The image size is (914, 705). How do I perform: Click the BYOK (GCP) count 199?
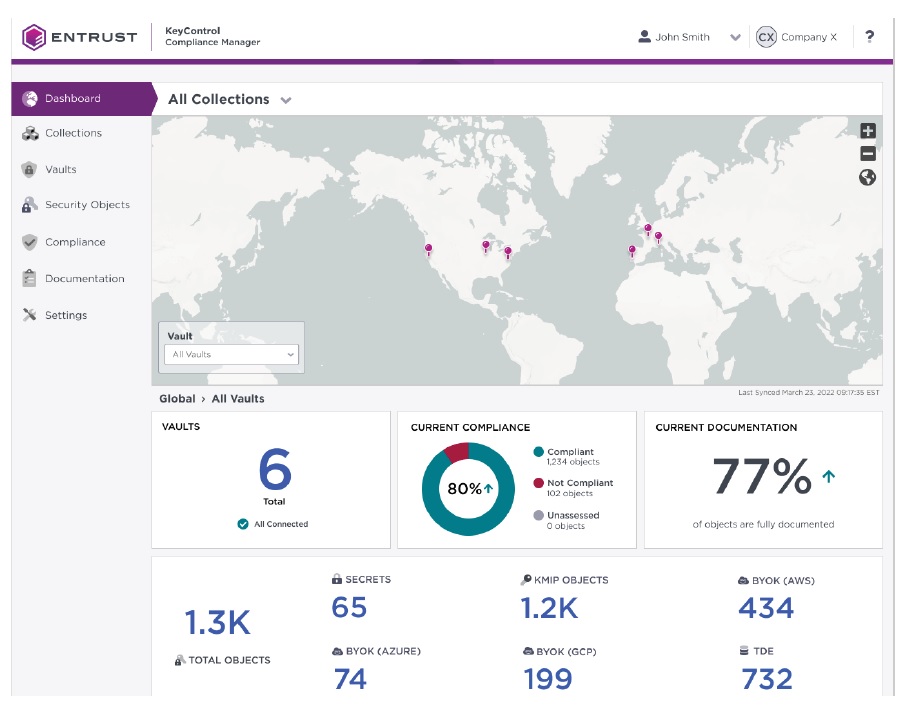(x=548, y=679)
